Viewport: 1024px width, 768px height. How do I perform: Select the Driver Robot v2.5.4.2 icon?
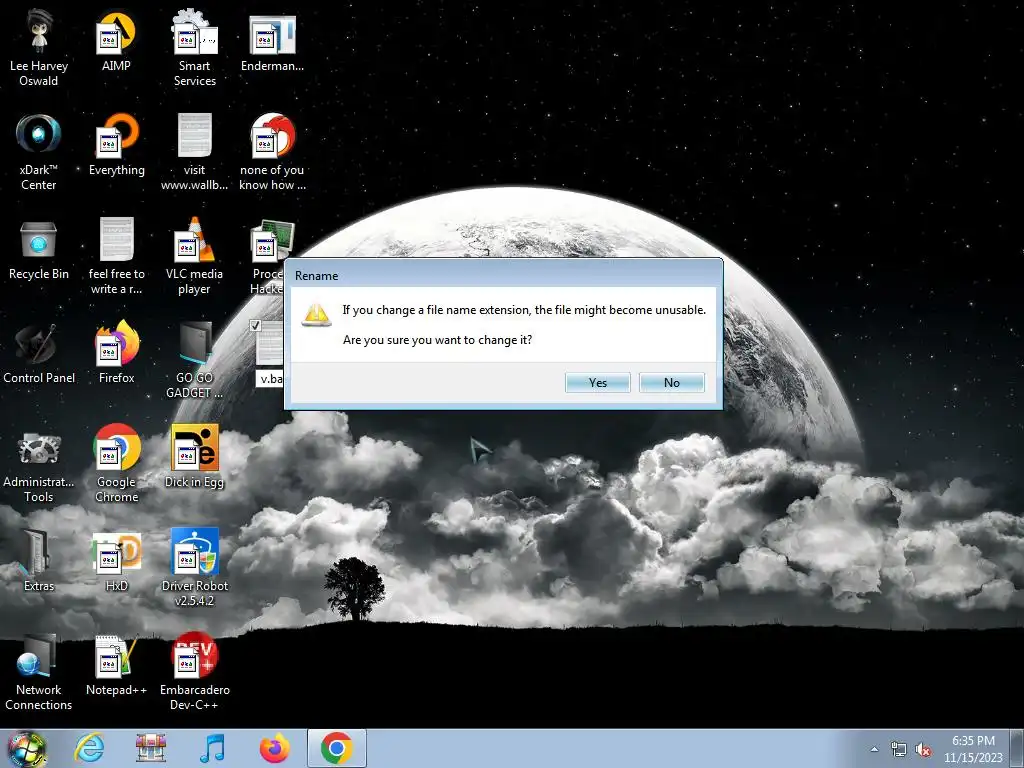(x=194, y=568)
